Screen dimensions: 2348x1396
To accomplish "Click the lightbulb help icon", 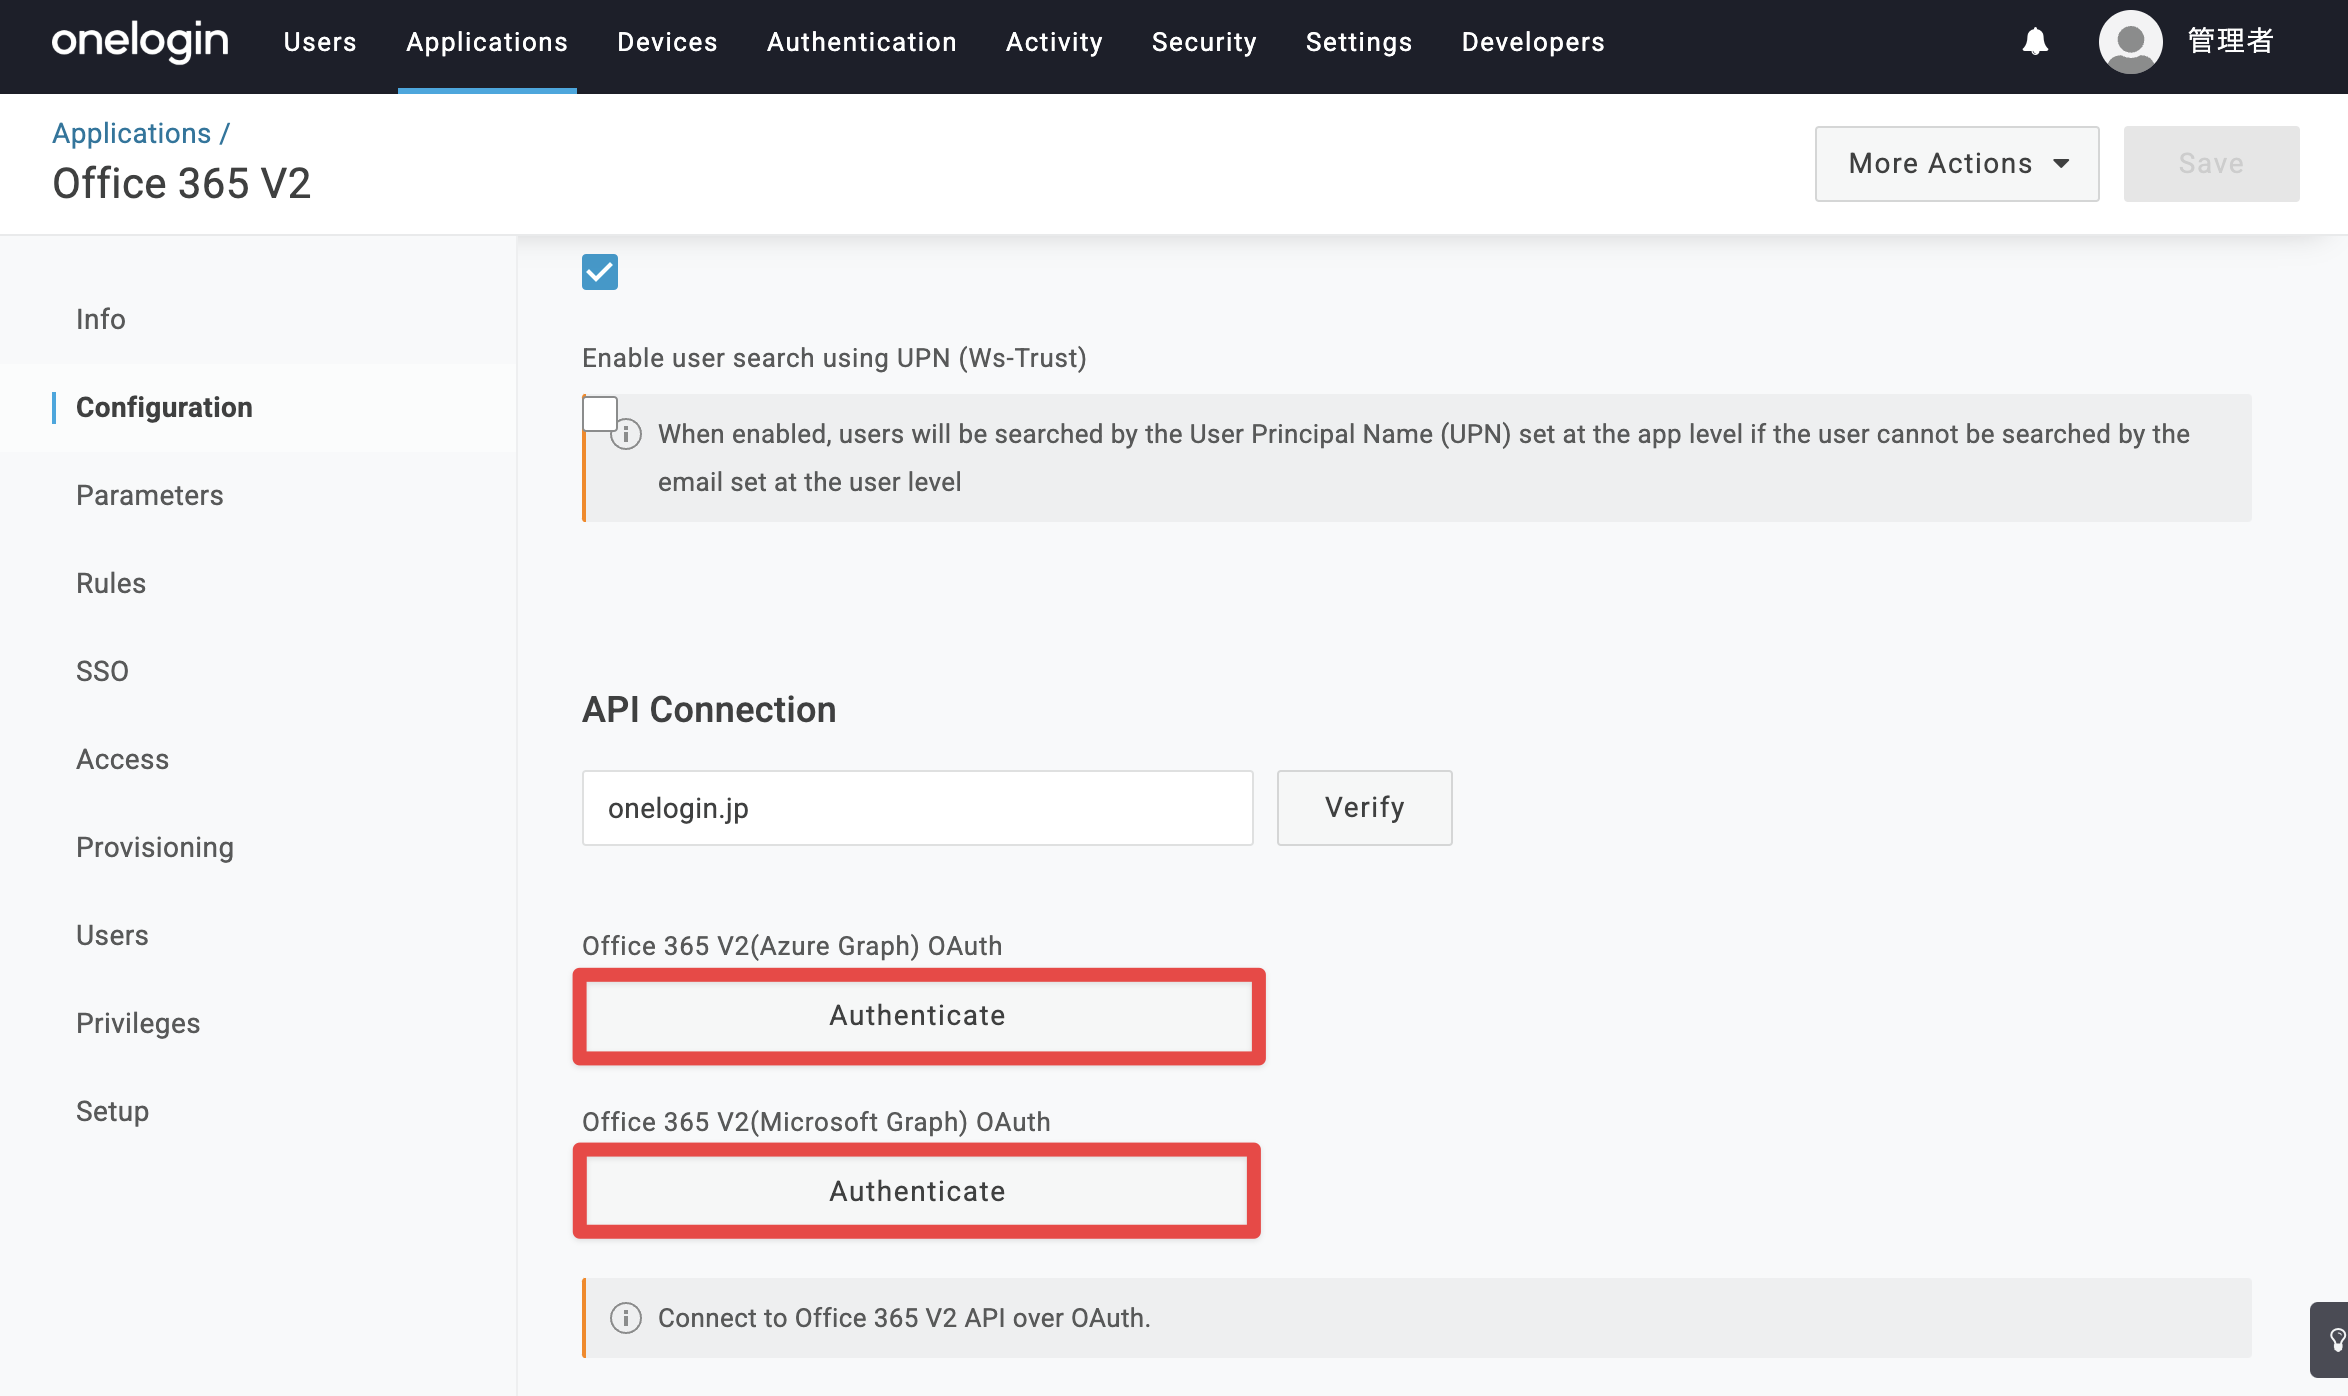I will point(2336,1339).
